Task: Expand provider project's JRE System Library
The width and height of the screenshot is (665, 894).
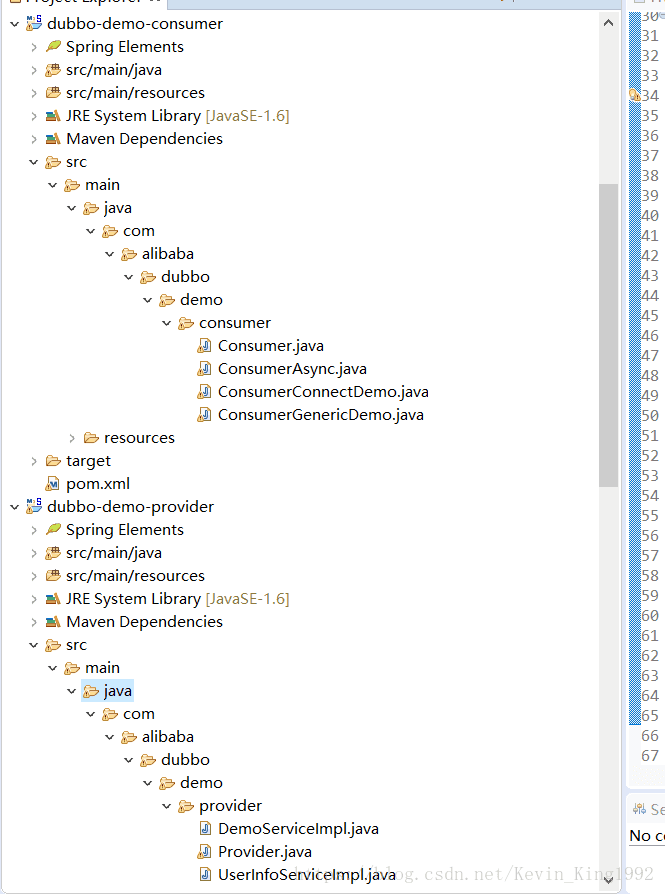Action: coord(34,599)
